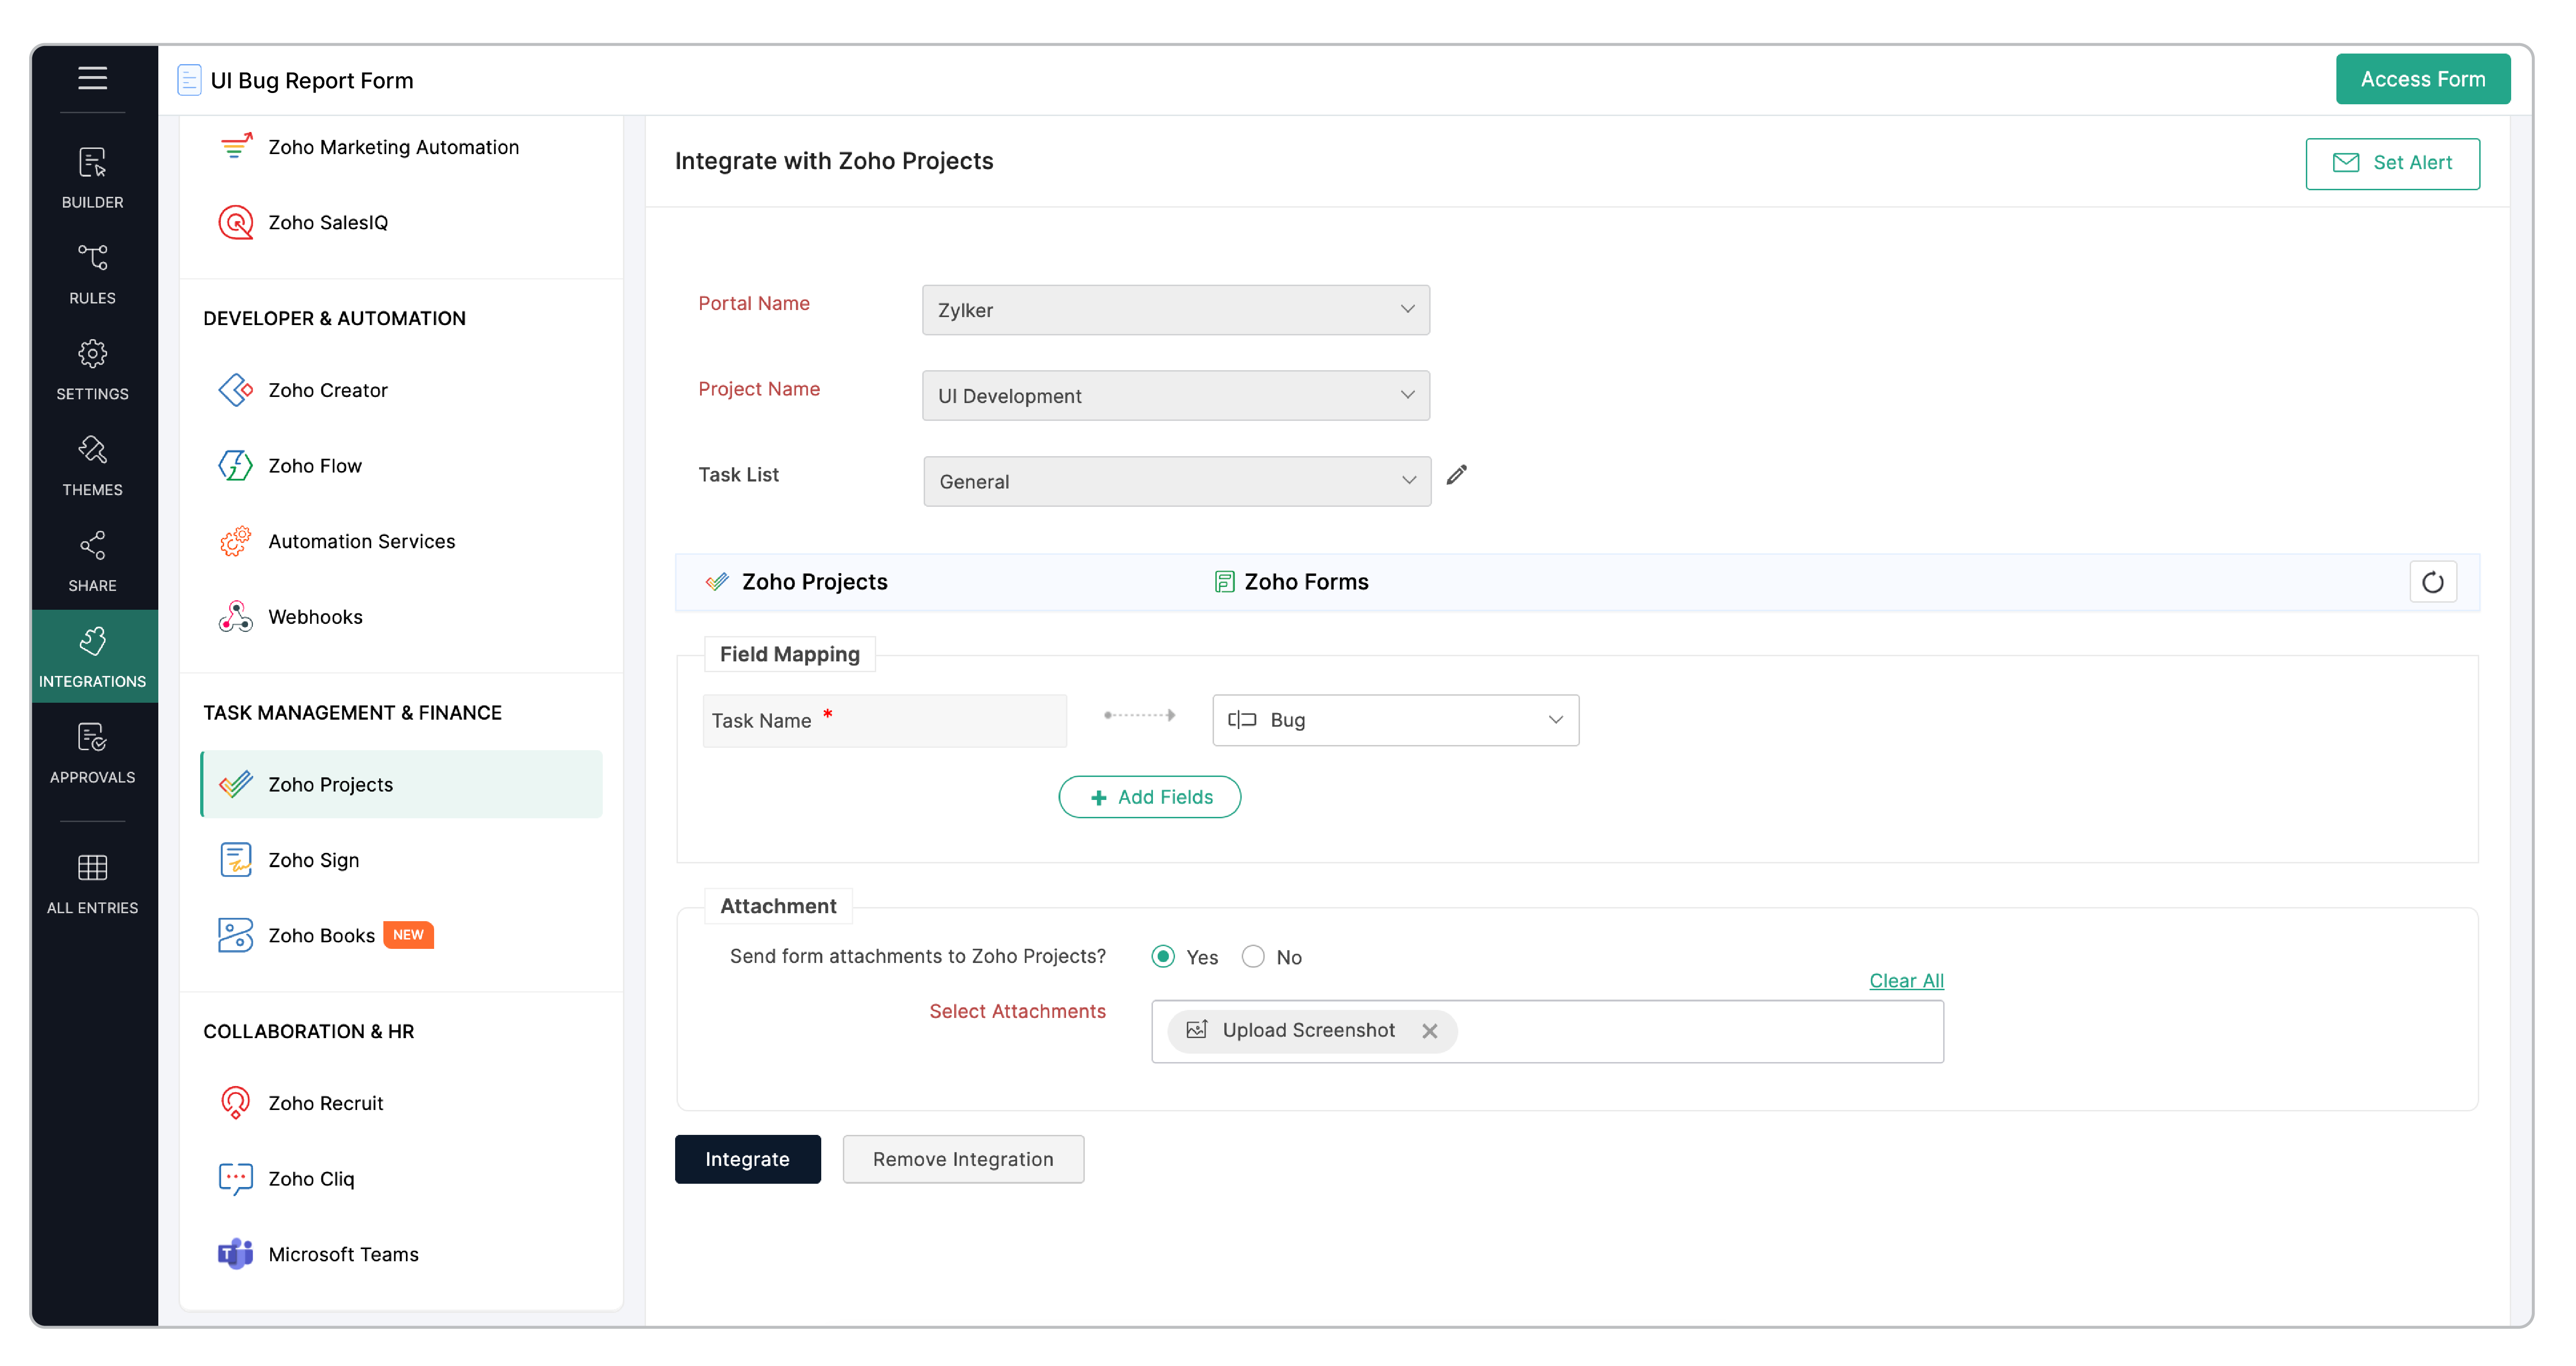Click the Clear All link
This screenshot has width=2576, height=1366.
1905,980
